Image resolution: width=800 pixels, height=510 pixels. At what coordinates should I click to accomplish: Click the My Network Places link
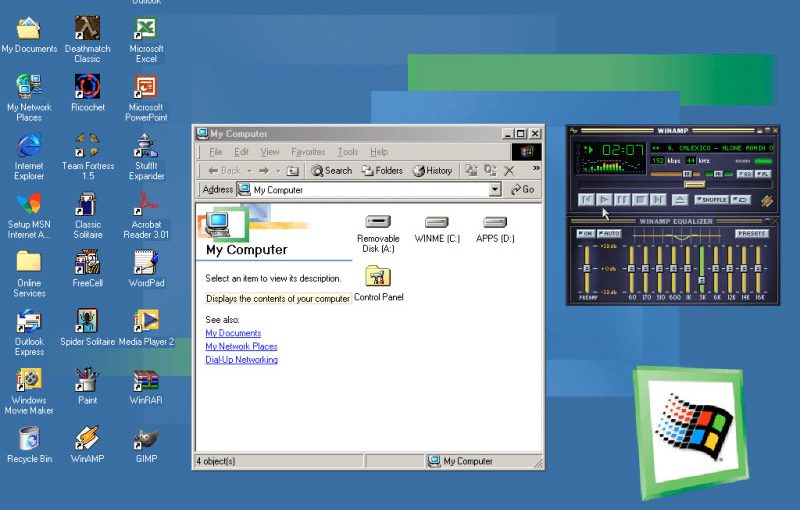(241, 346)
